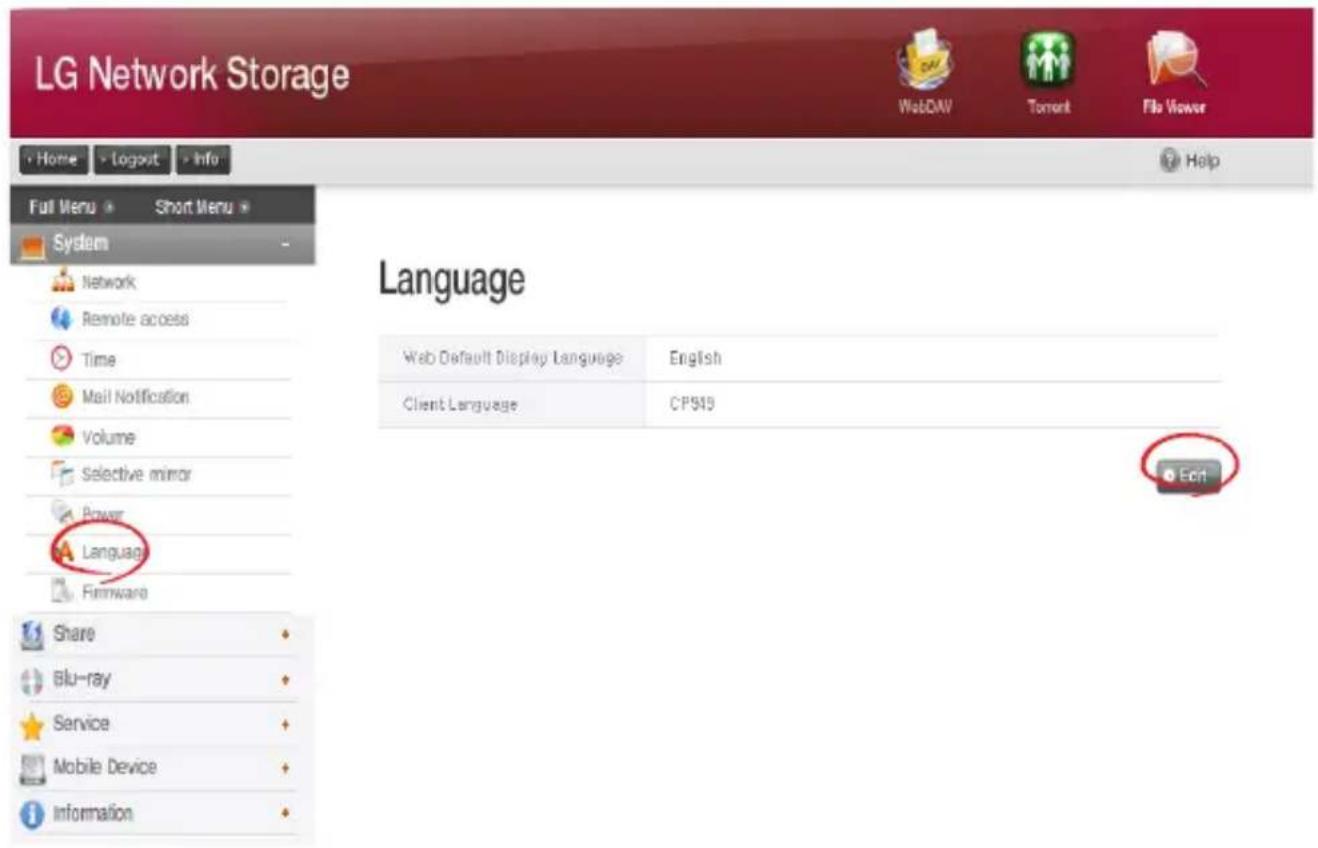The width and height of the screenshot is (1318, 848).
Task: Click the Firmware menu icon
Action: pyautogui.click(x=62, y=592)
